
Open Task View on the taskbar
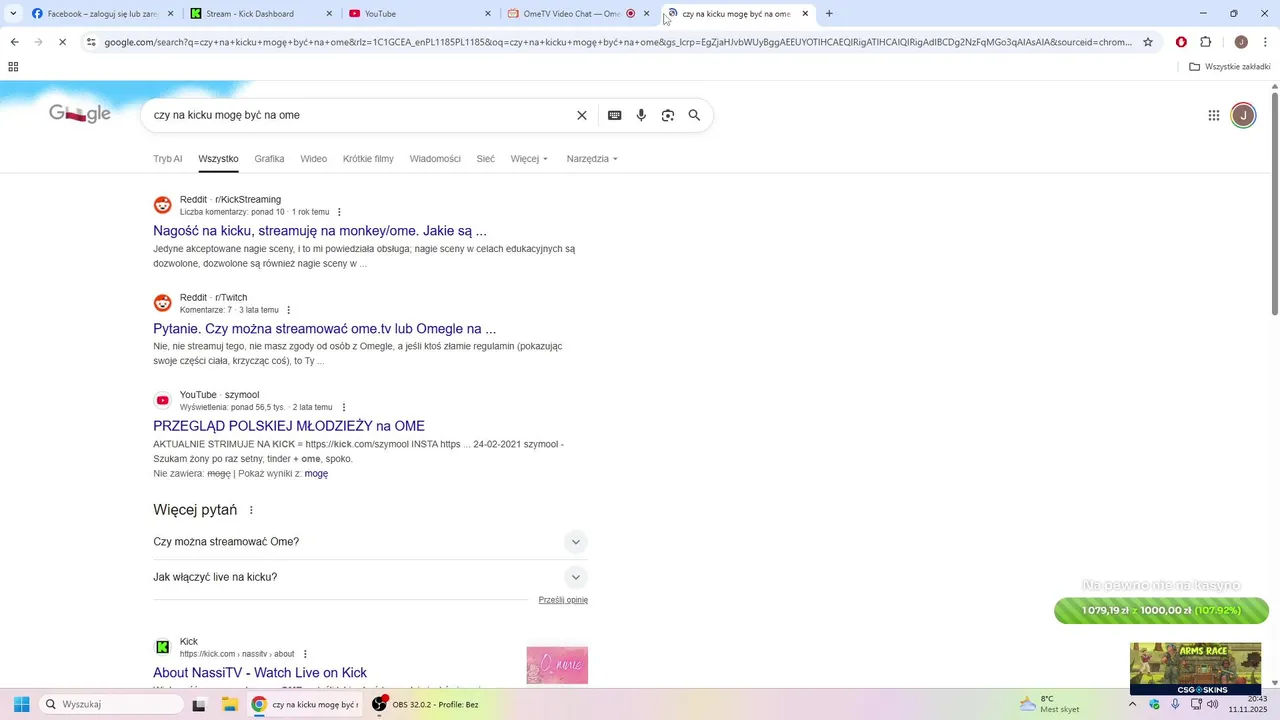click(x=199, y=704)
